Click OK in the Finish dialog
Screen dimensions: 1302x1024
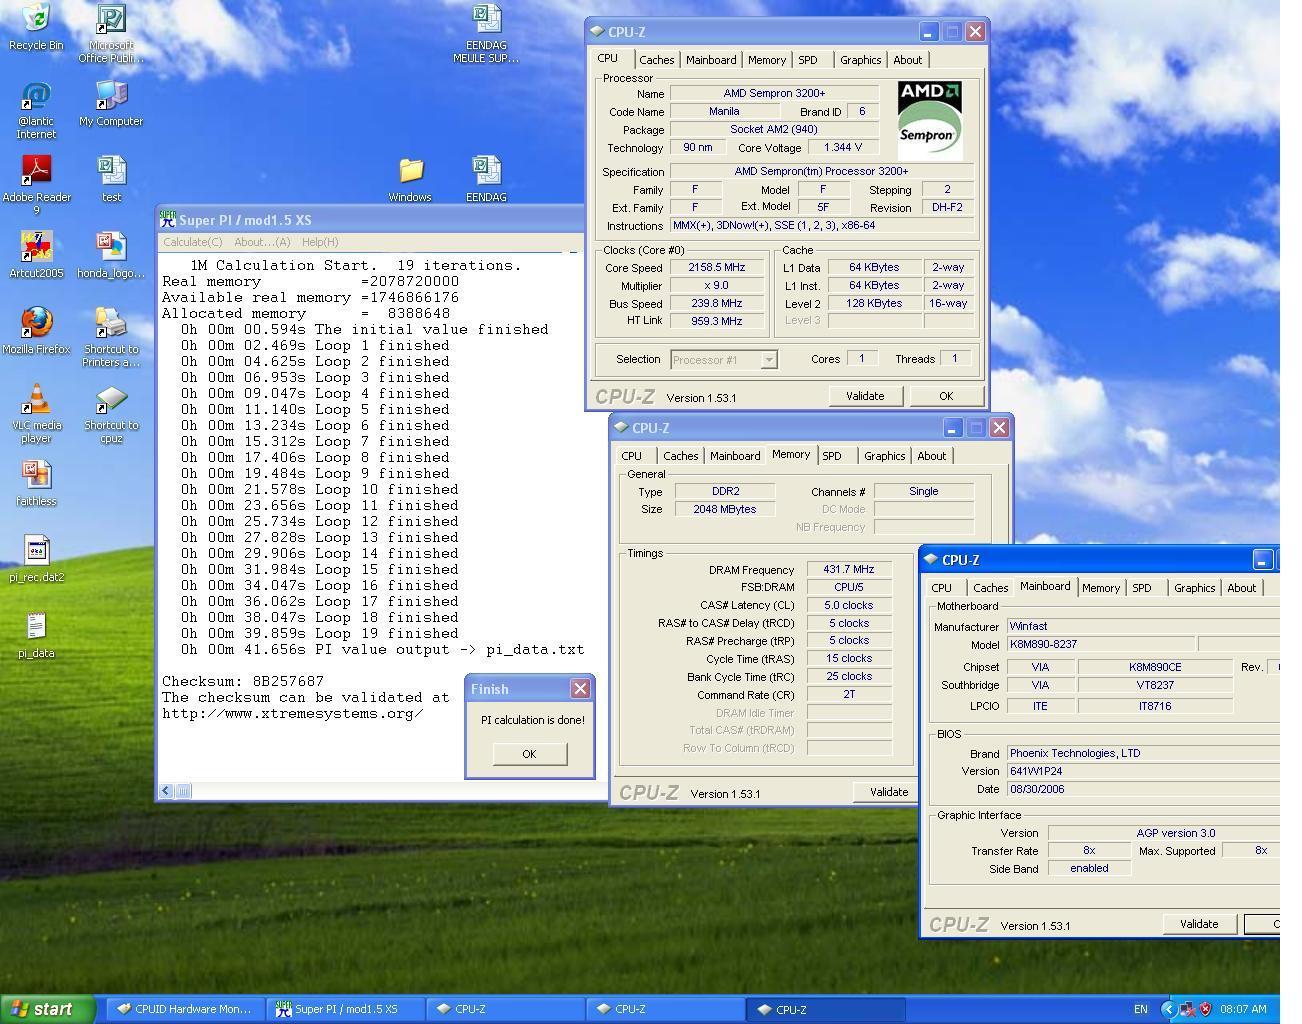coord(529,754)
